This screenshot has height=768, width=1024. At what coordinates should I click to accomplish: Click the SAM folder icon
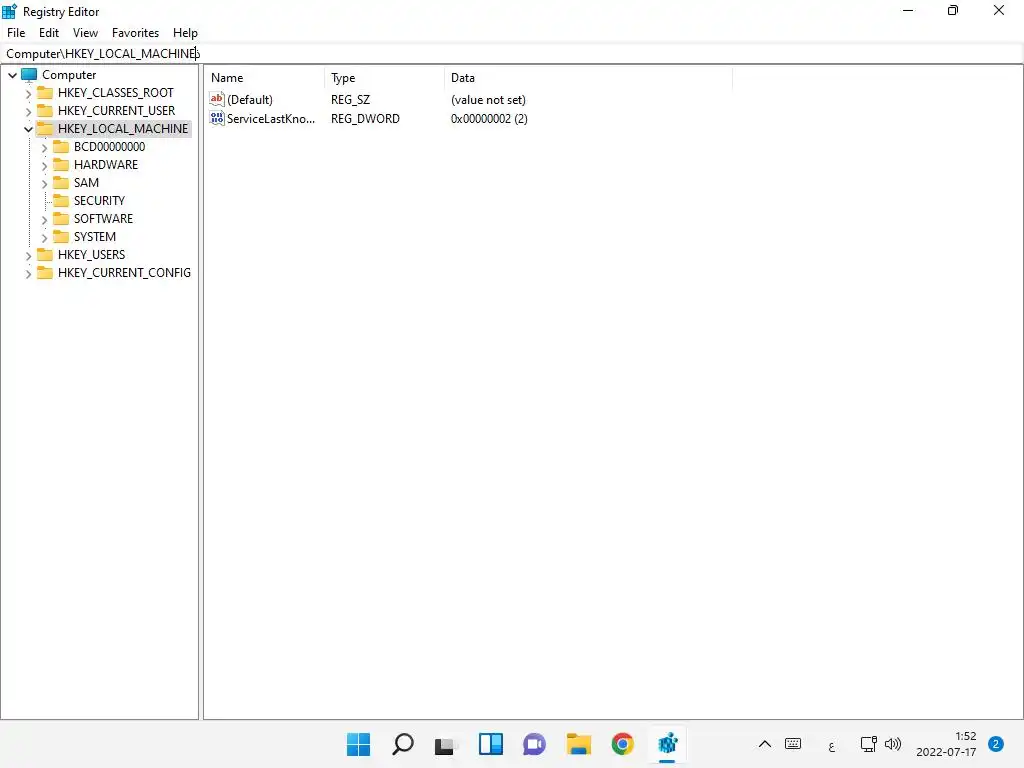tap(61, 182)
